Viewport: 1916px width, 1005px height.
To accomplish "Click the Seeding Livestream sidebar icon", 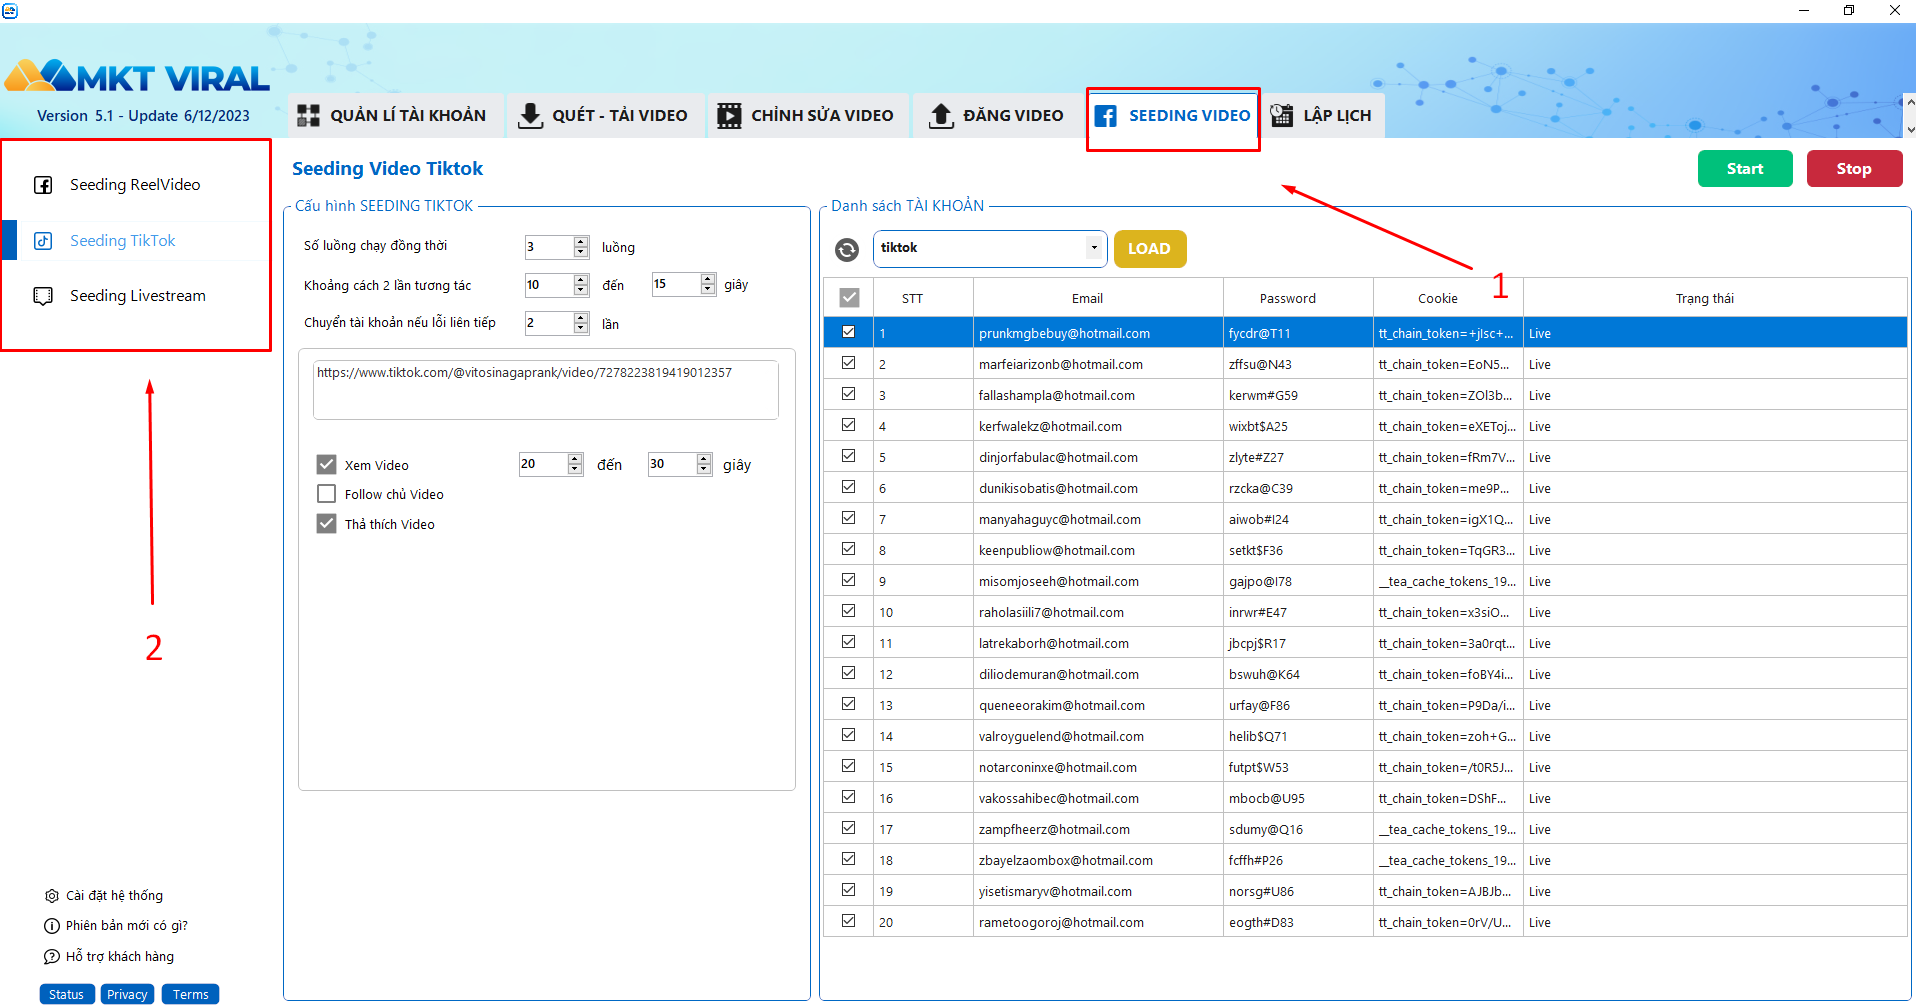I will [x=43, y=296].
